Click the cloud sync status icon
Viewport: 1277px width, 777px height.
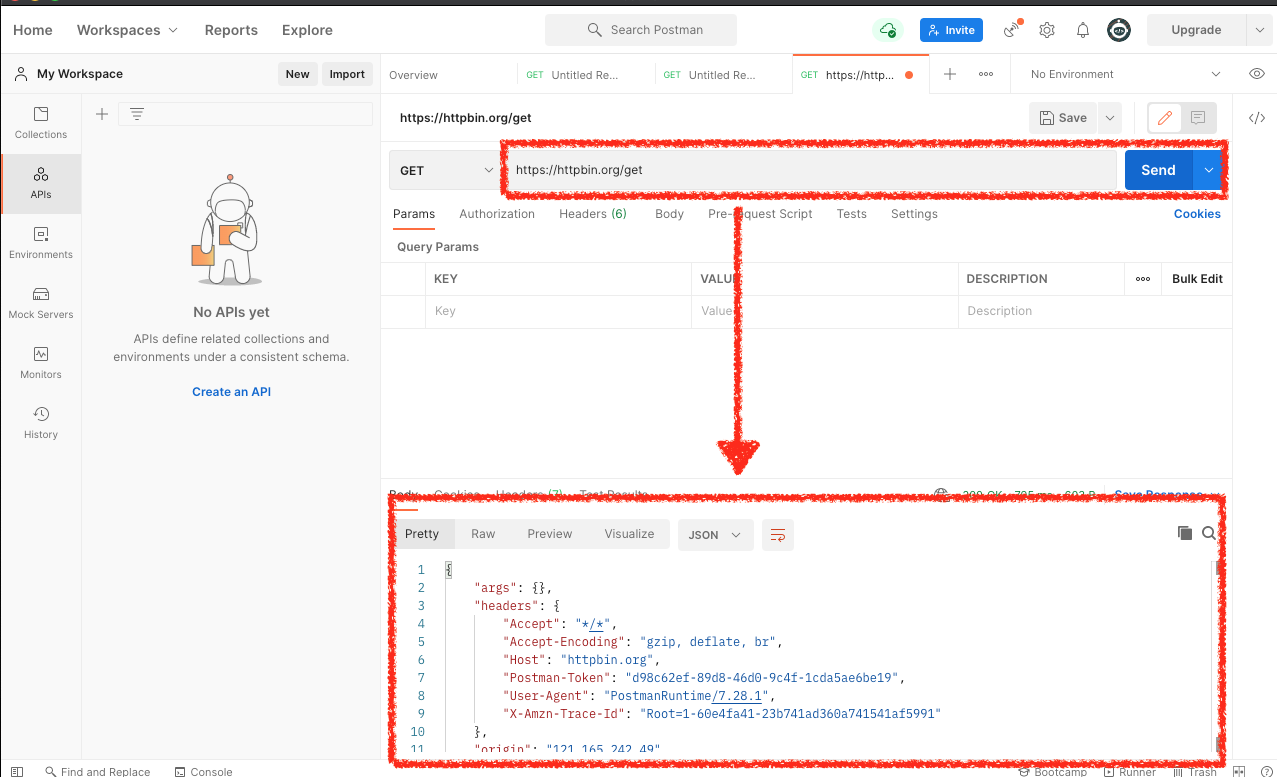888,30
